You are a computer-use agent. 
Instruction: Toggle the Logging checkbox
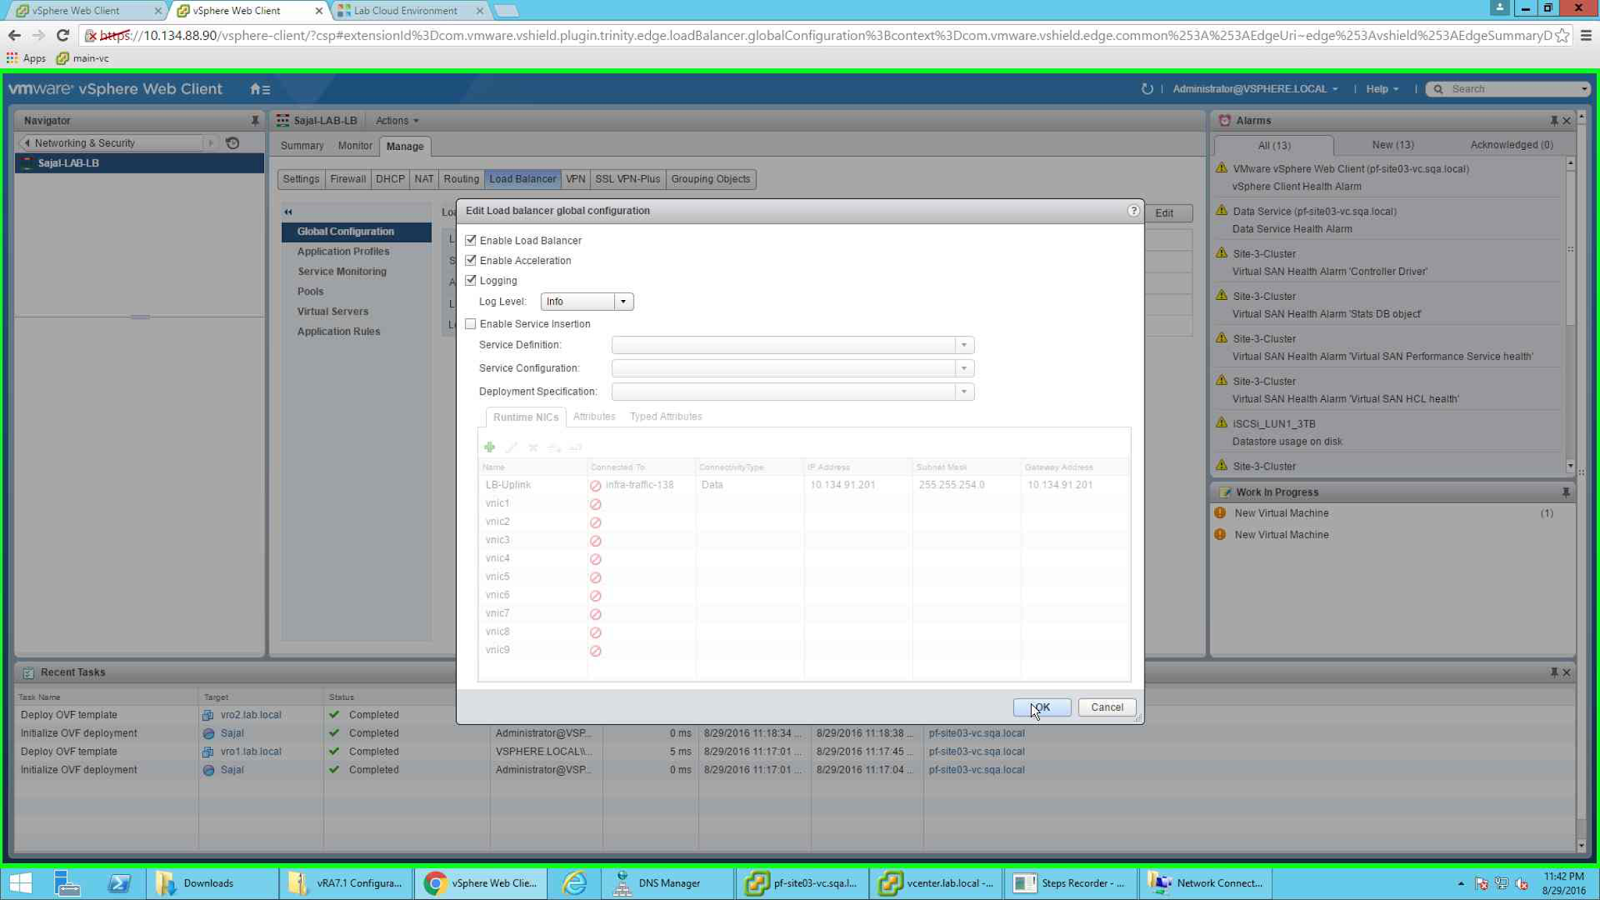[471, 281]
